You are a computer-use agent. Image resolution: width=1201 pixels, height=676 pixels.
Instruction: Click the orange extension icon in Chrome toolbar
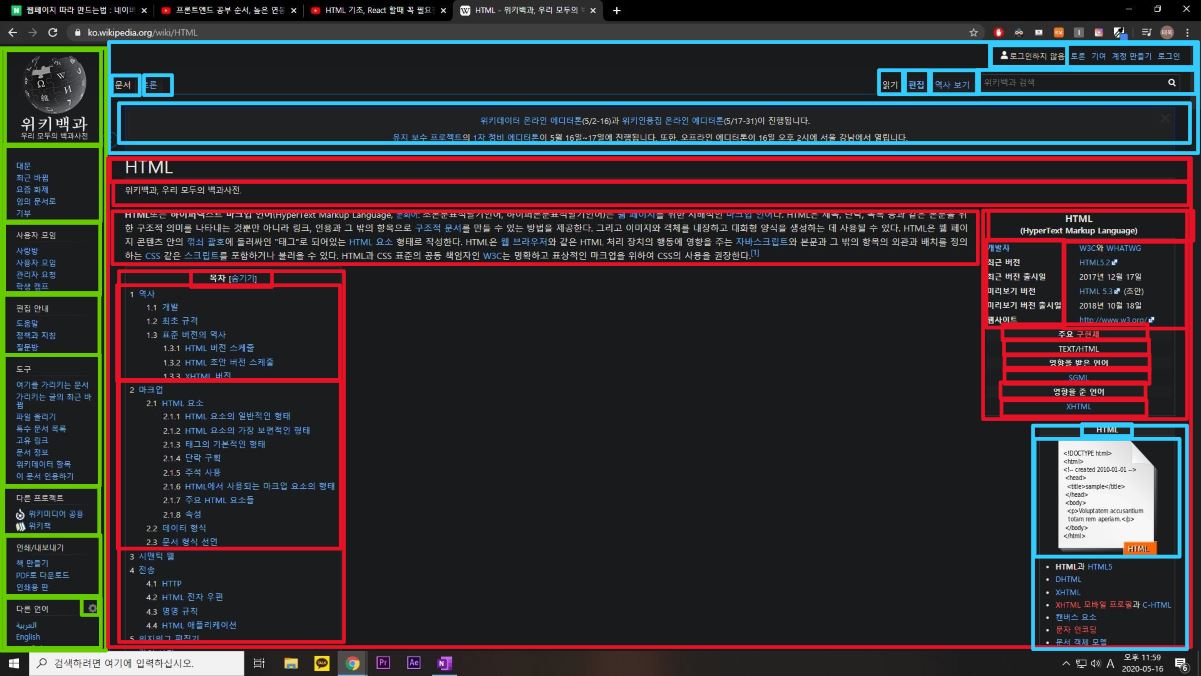[1059, 32]
